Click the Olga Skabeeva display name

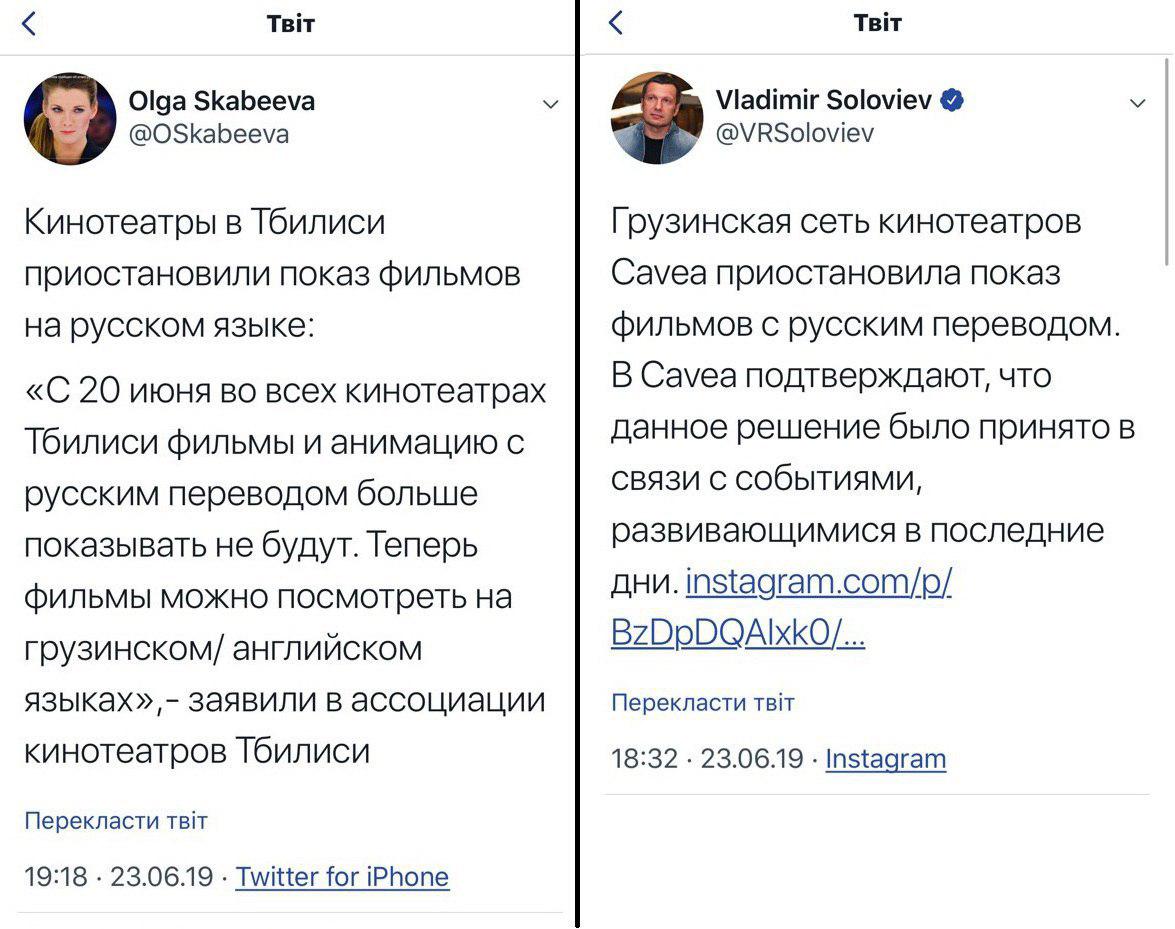[222, 100]
